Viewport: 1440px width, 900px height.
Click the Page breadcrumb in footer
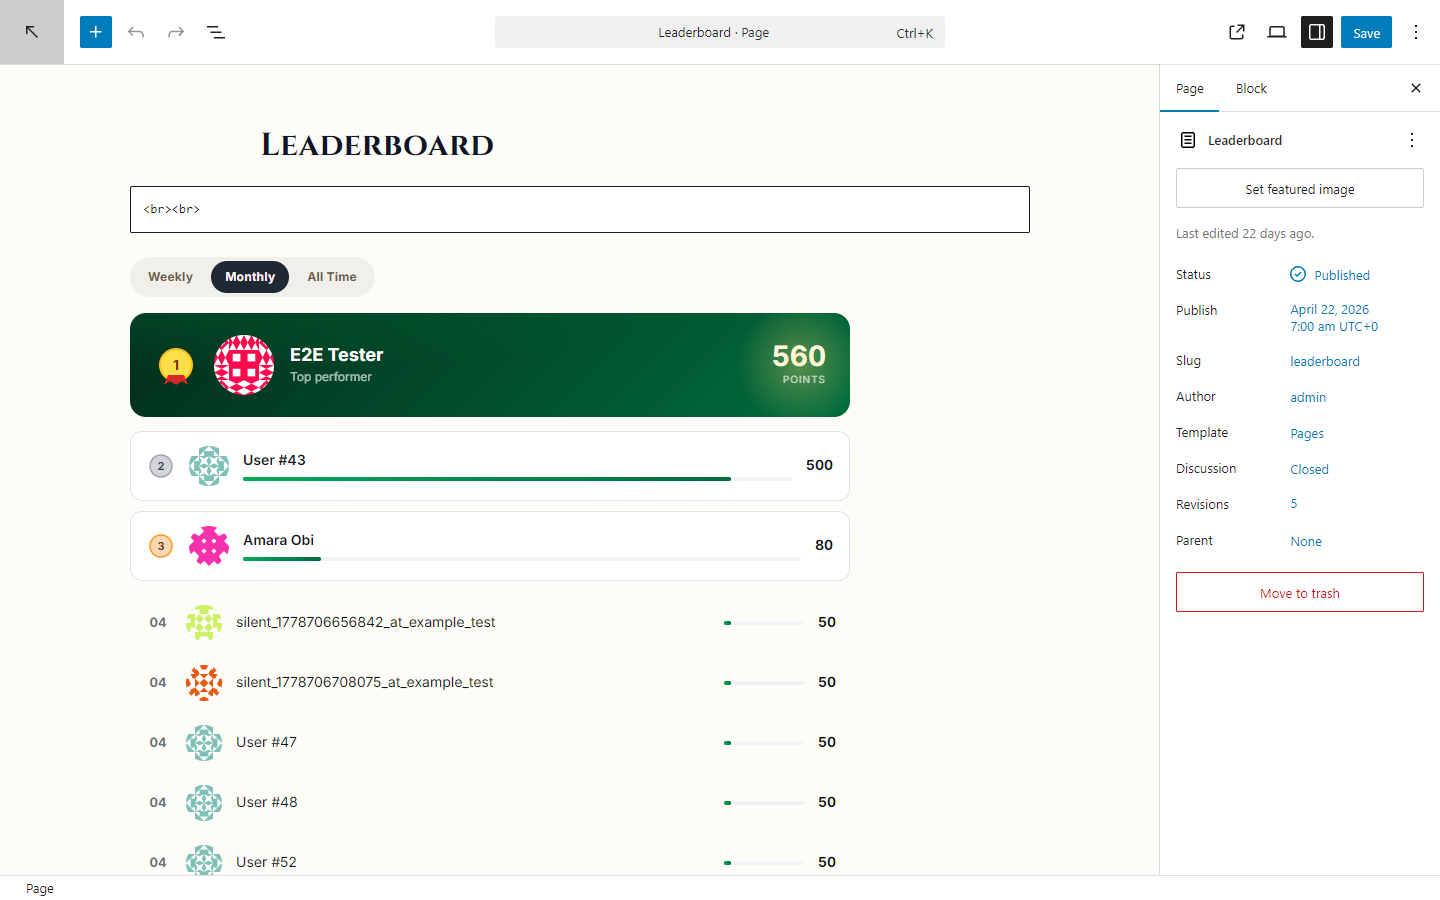40,888
